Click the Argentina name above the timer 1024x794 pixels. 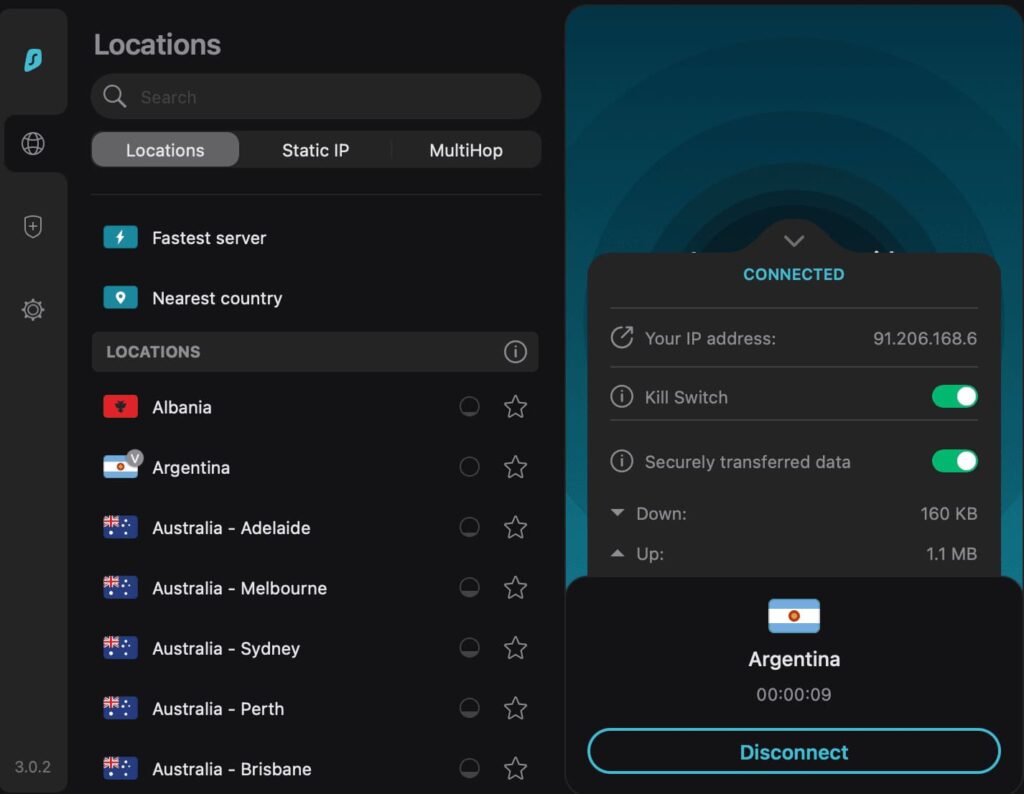(794, 659)
